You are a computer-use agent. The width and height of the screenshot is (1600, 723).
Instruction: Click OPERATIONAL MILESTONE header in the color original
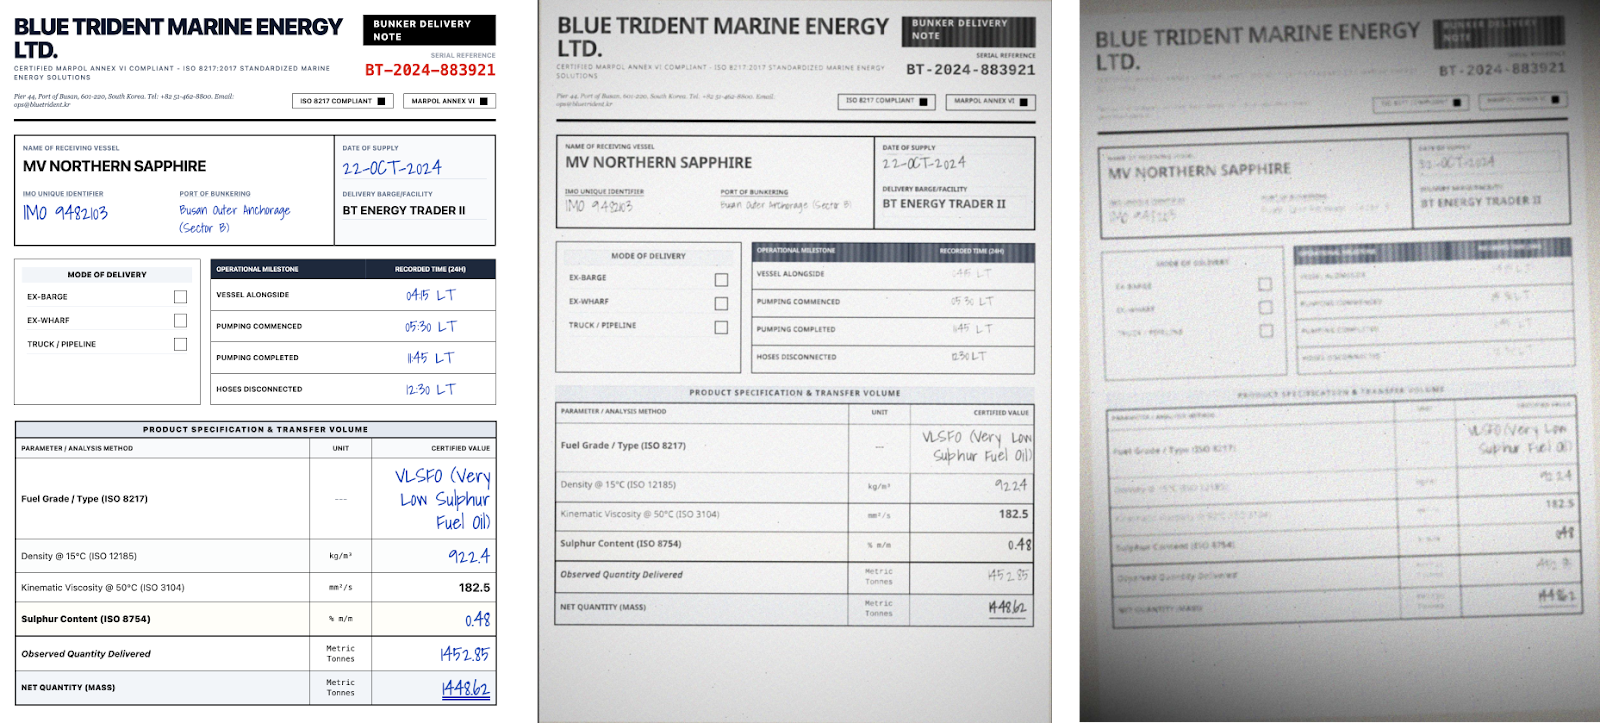coord(257,269)
